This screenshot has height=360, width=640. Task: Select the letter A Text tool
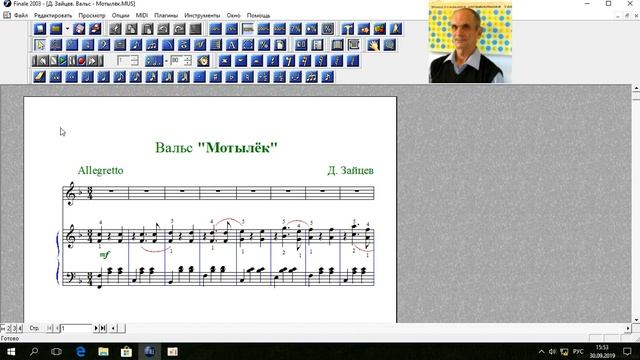[232, 44]
